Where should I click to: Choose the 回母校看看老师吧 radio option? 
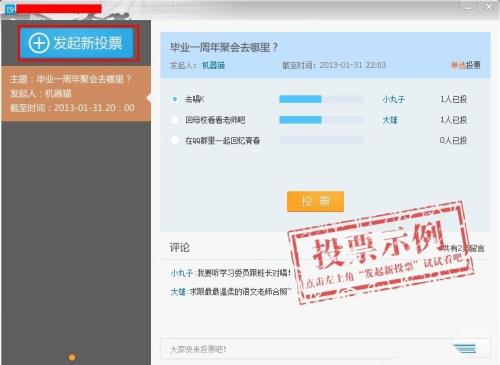coord(175,120)
